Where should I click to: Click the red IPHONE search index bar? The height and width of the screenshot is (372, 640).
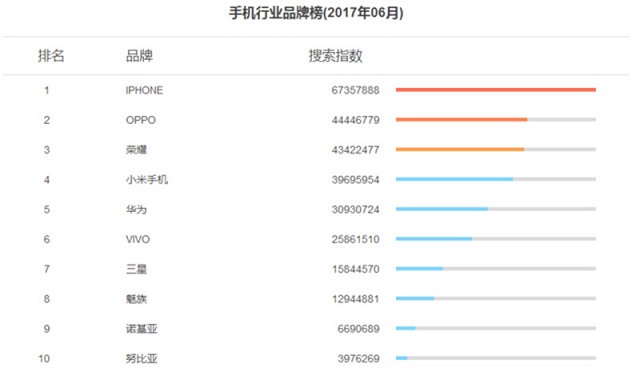[x=496, y=89]
